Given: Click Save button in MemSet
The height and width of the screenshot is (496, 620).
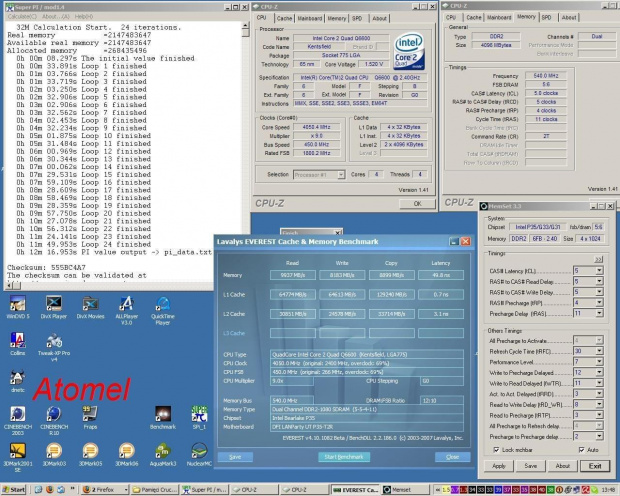Looking at the screenshot, I should (531, 466).
